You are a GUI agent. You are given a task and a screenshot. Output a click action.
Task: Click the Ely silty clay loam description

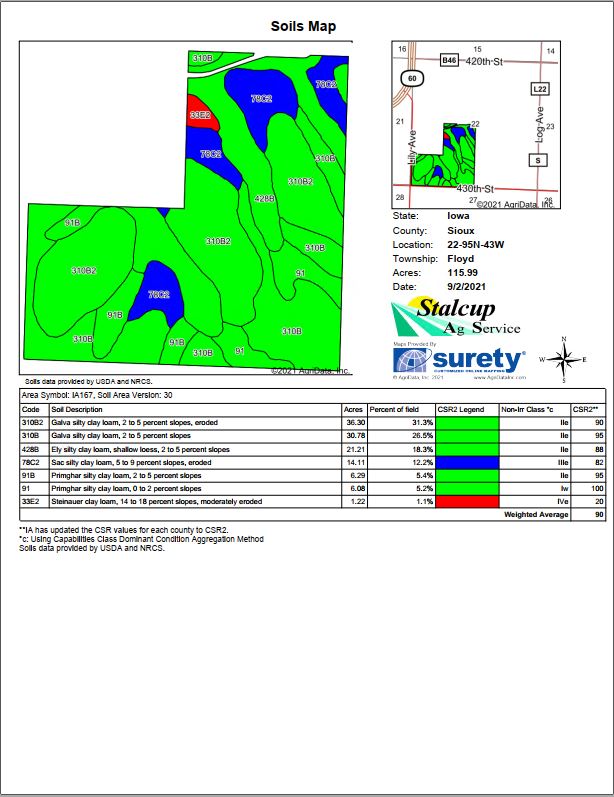coord(140,450)
